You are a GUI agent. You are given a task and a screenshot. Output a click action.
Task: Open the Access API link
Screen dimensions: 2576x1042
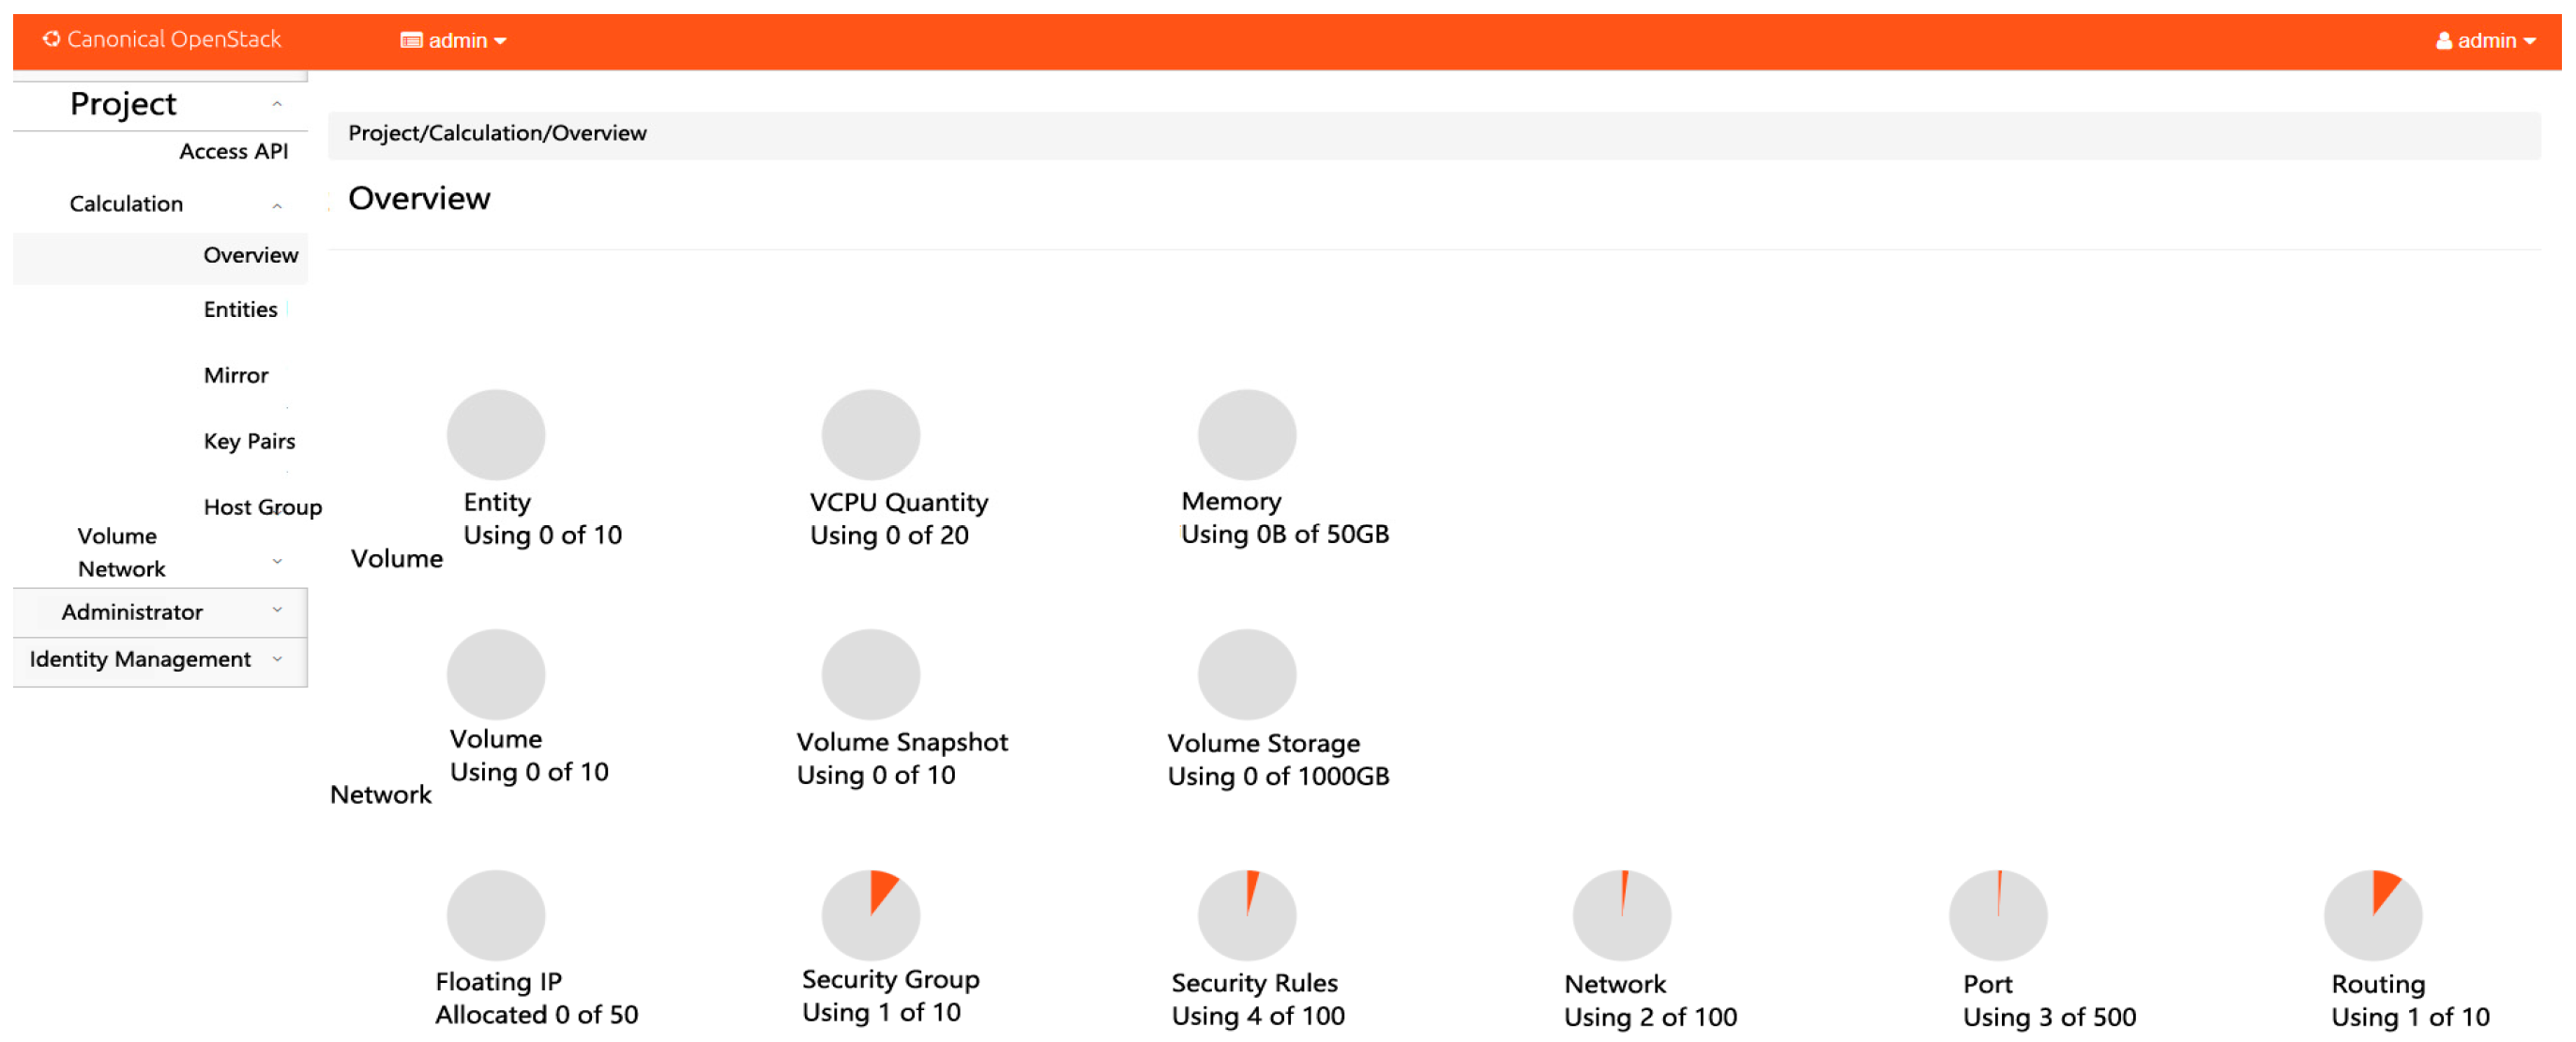(x=233, y=151)
